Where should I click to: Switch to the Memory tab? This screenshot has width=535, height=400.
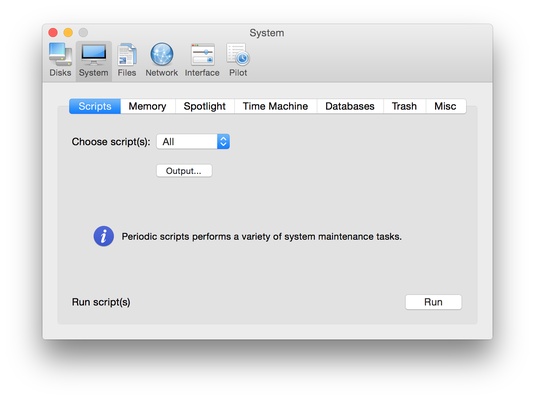coord(147,106)
